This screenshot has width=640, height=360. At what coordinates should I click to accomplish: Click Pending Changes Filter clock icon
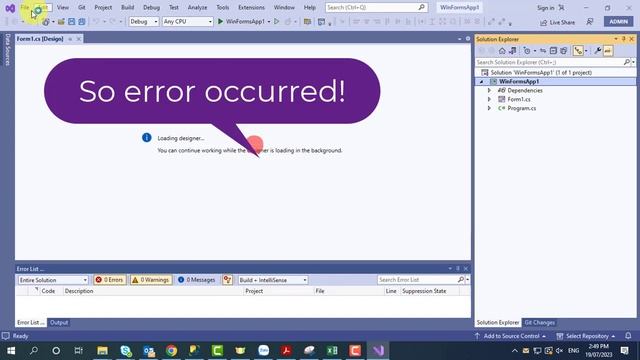527,51
